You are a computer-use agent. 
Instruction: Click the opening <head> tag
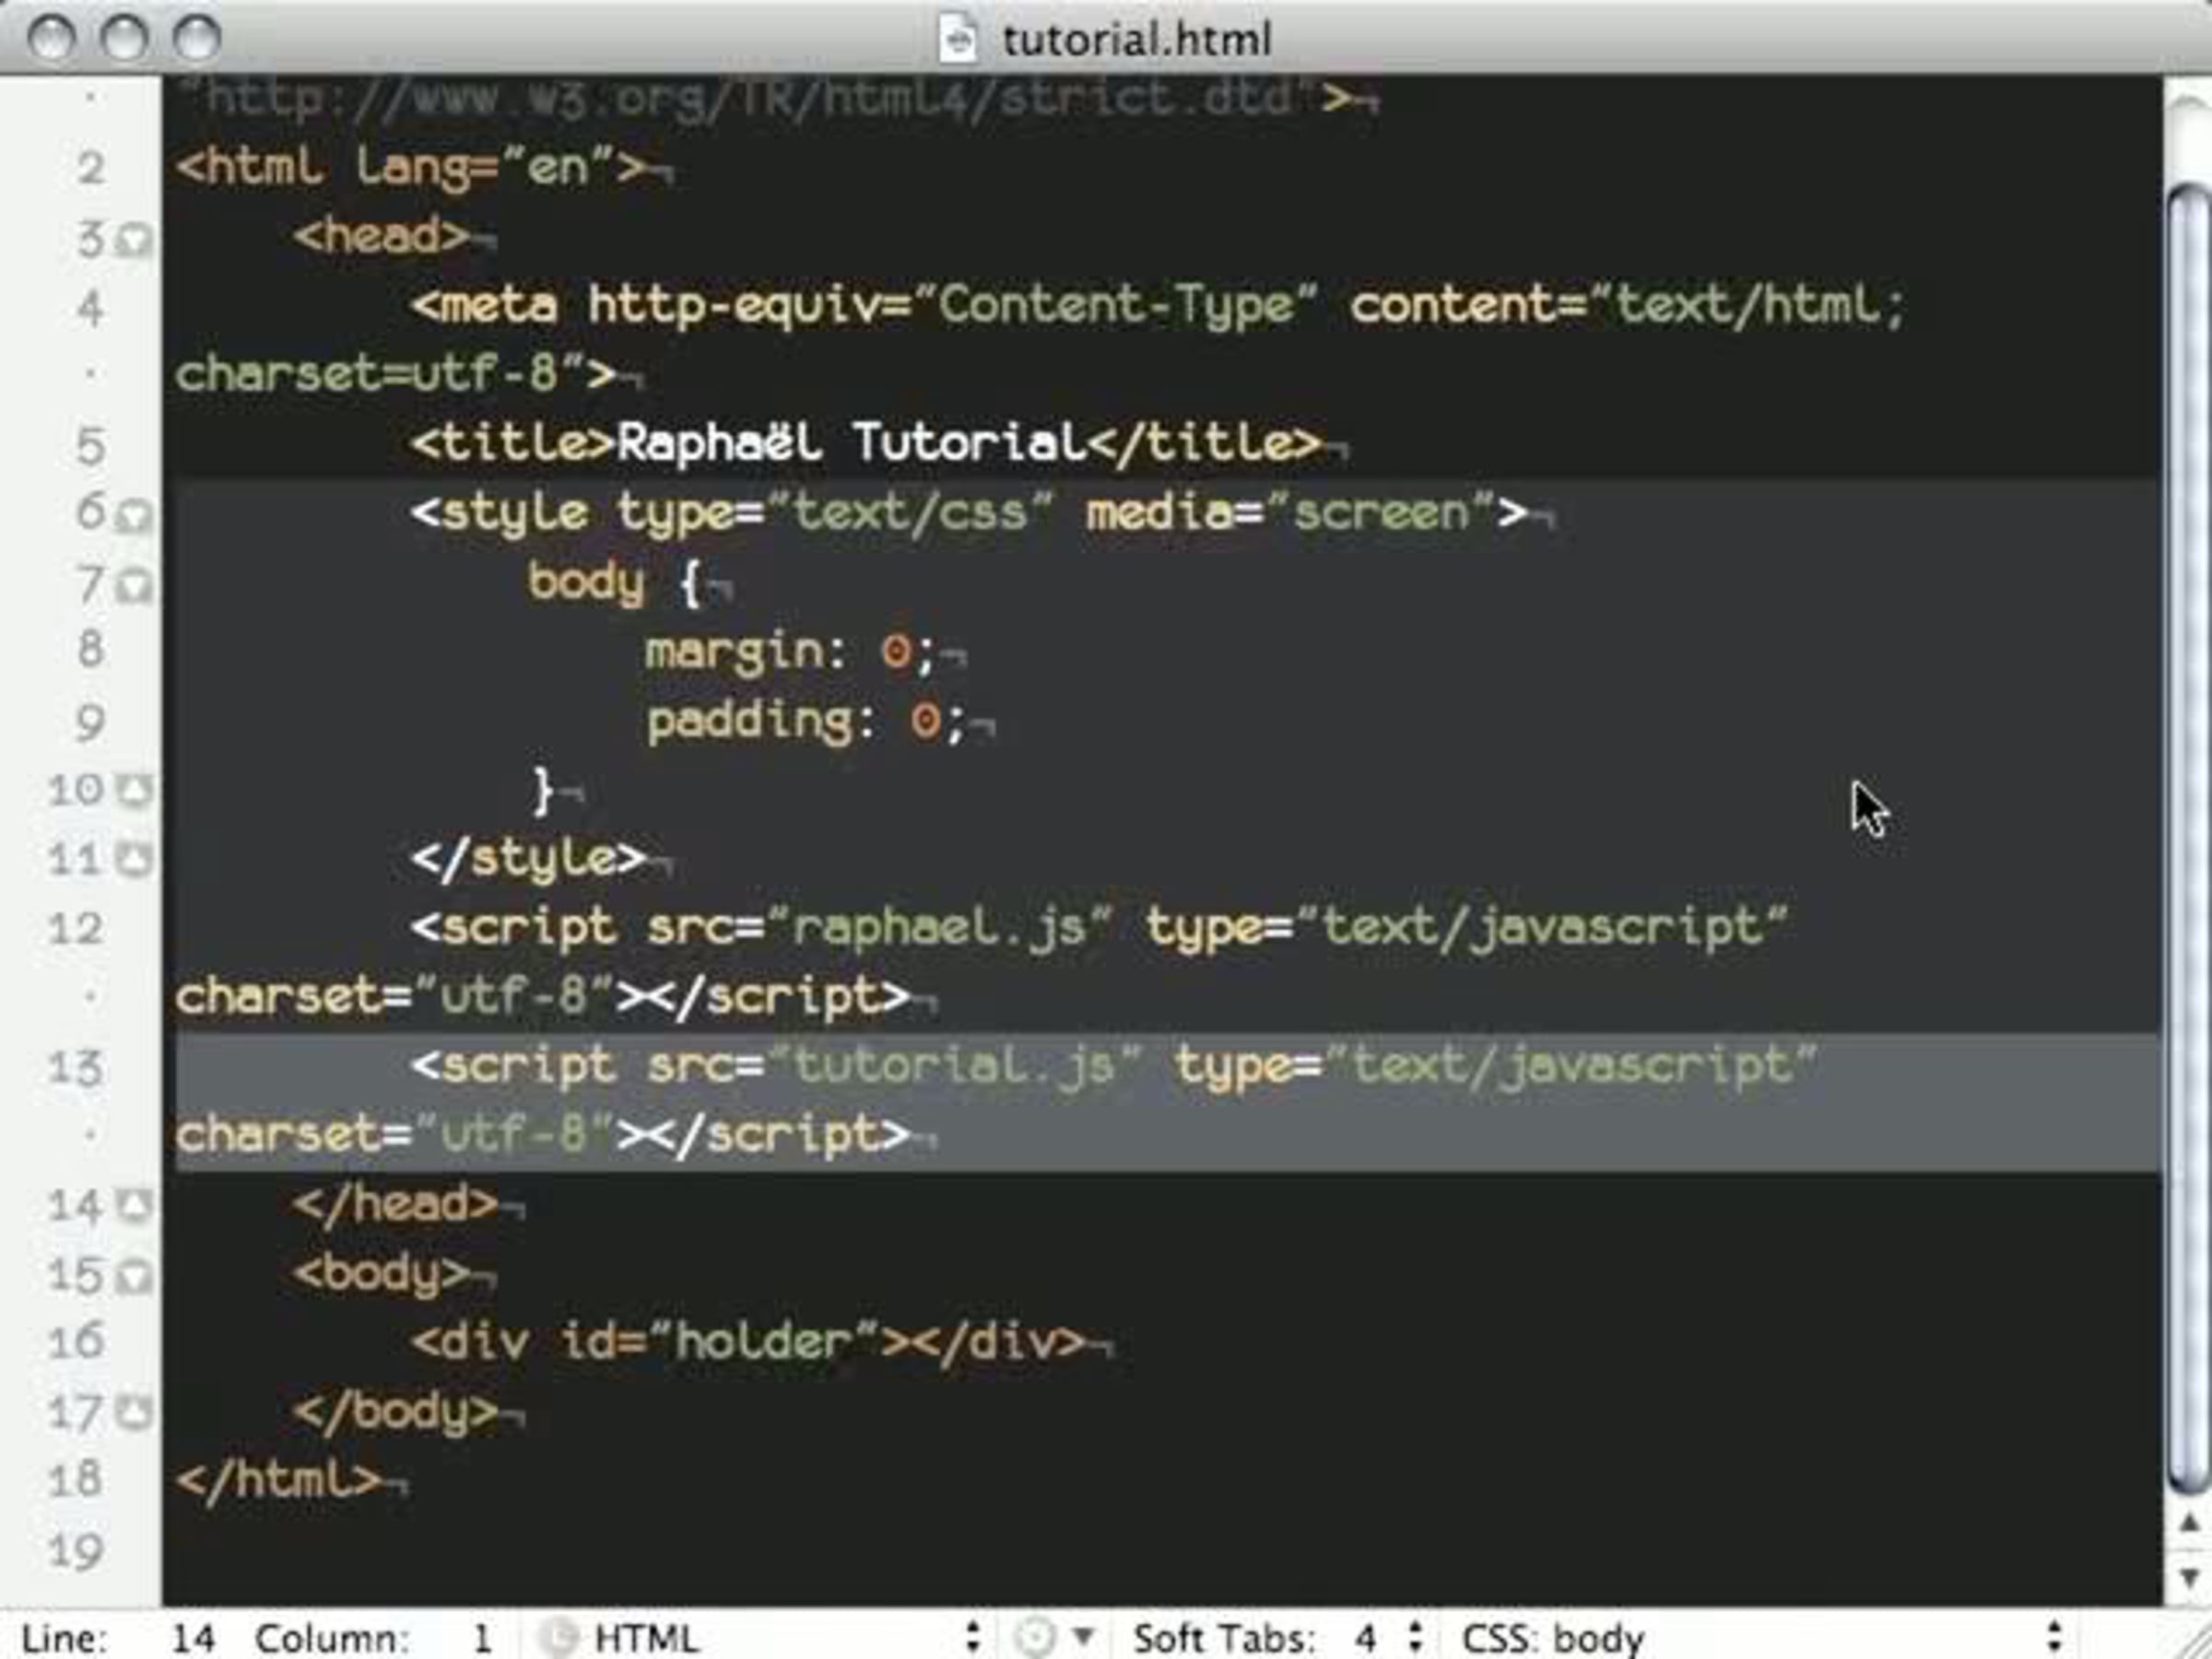point(382,237)
